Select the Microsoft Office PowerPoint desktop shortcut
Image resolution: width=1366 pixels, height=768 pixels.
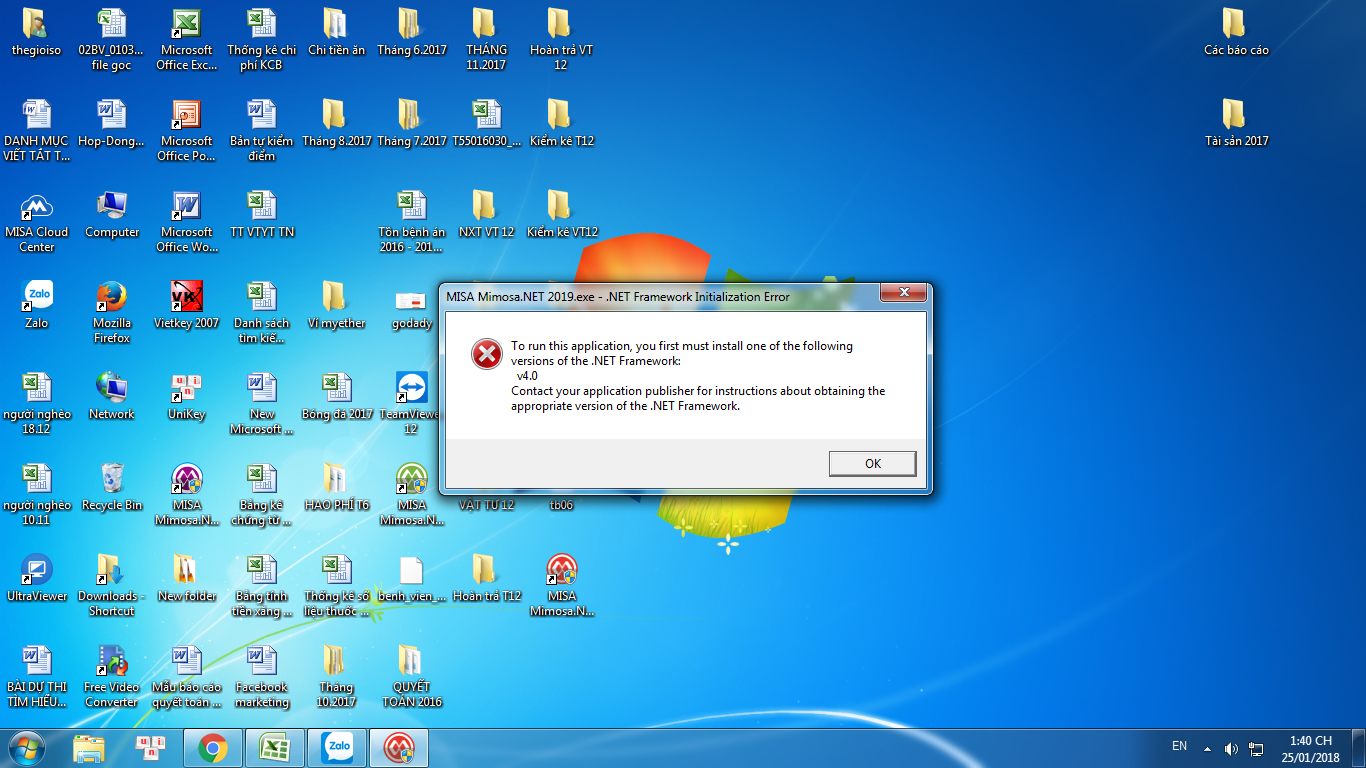click(x=187, y=130)
